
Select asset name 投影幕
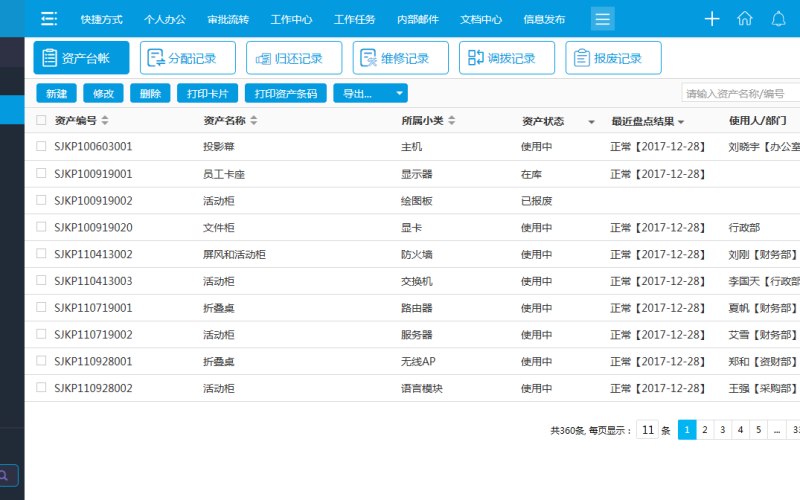pos(218,147)
